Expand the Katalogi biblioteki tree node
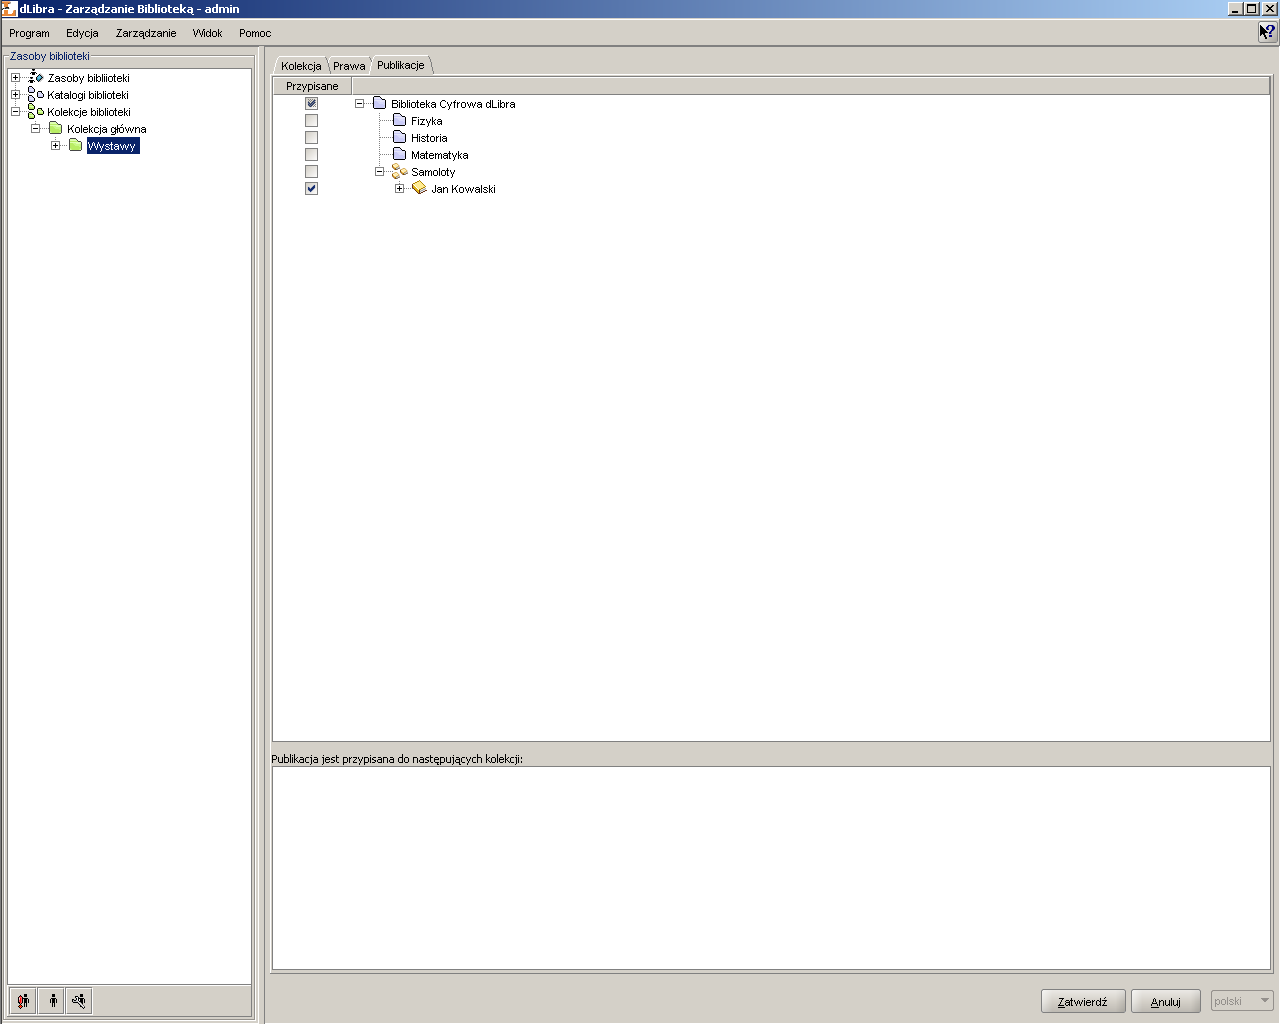The width and height of the screenshot is (1280, 1024). 15,95
